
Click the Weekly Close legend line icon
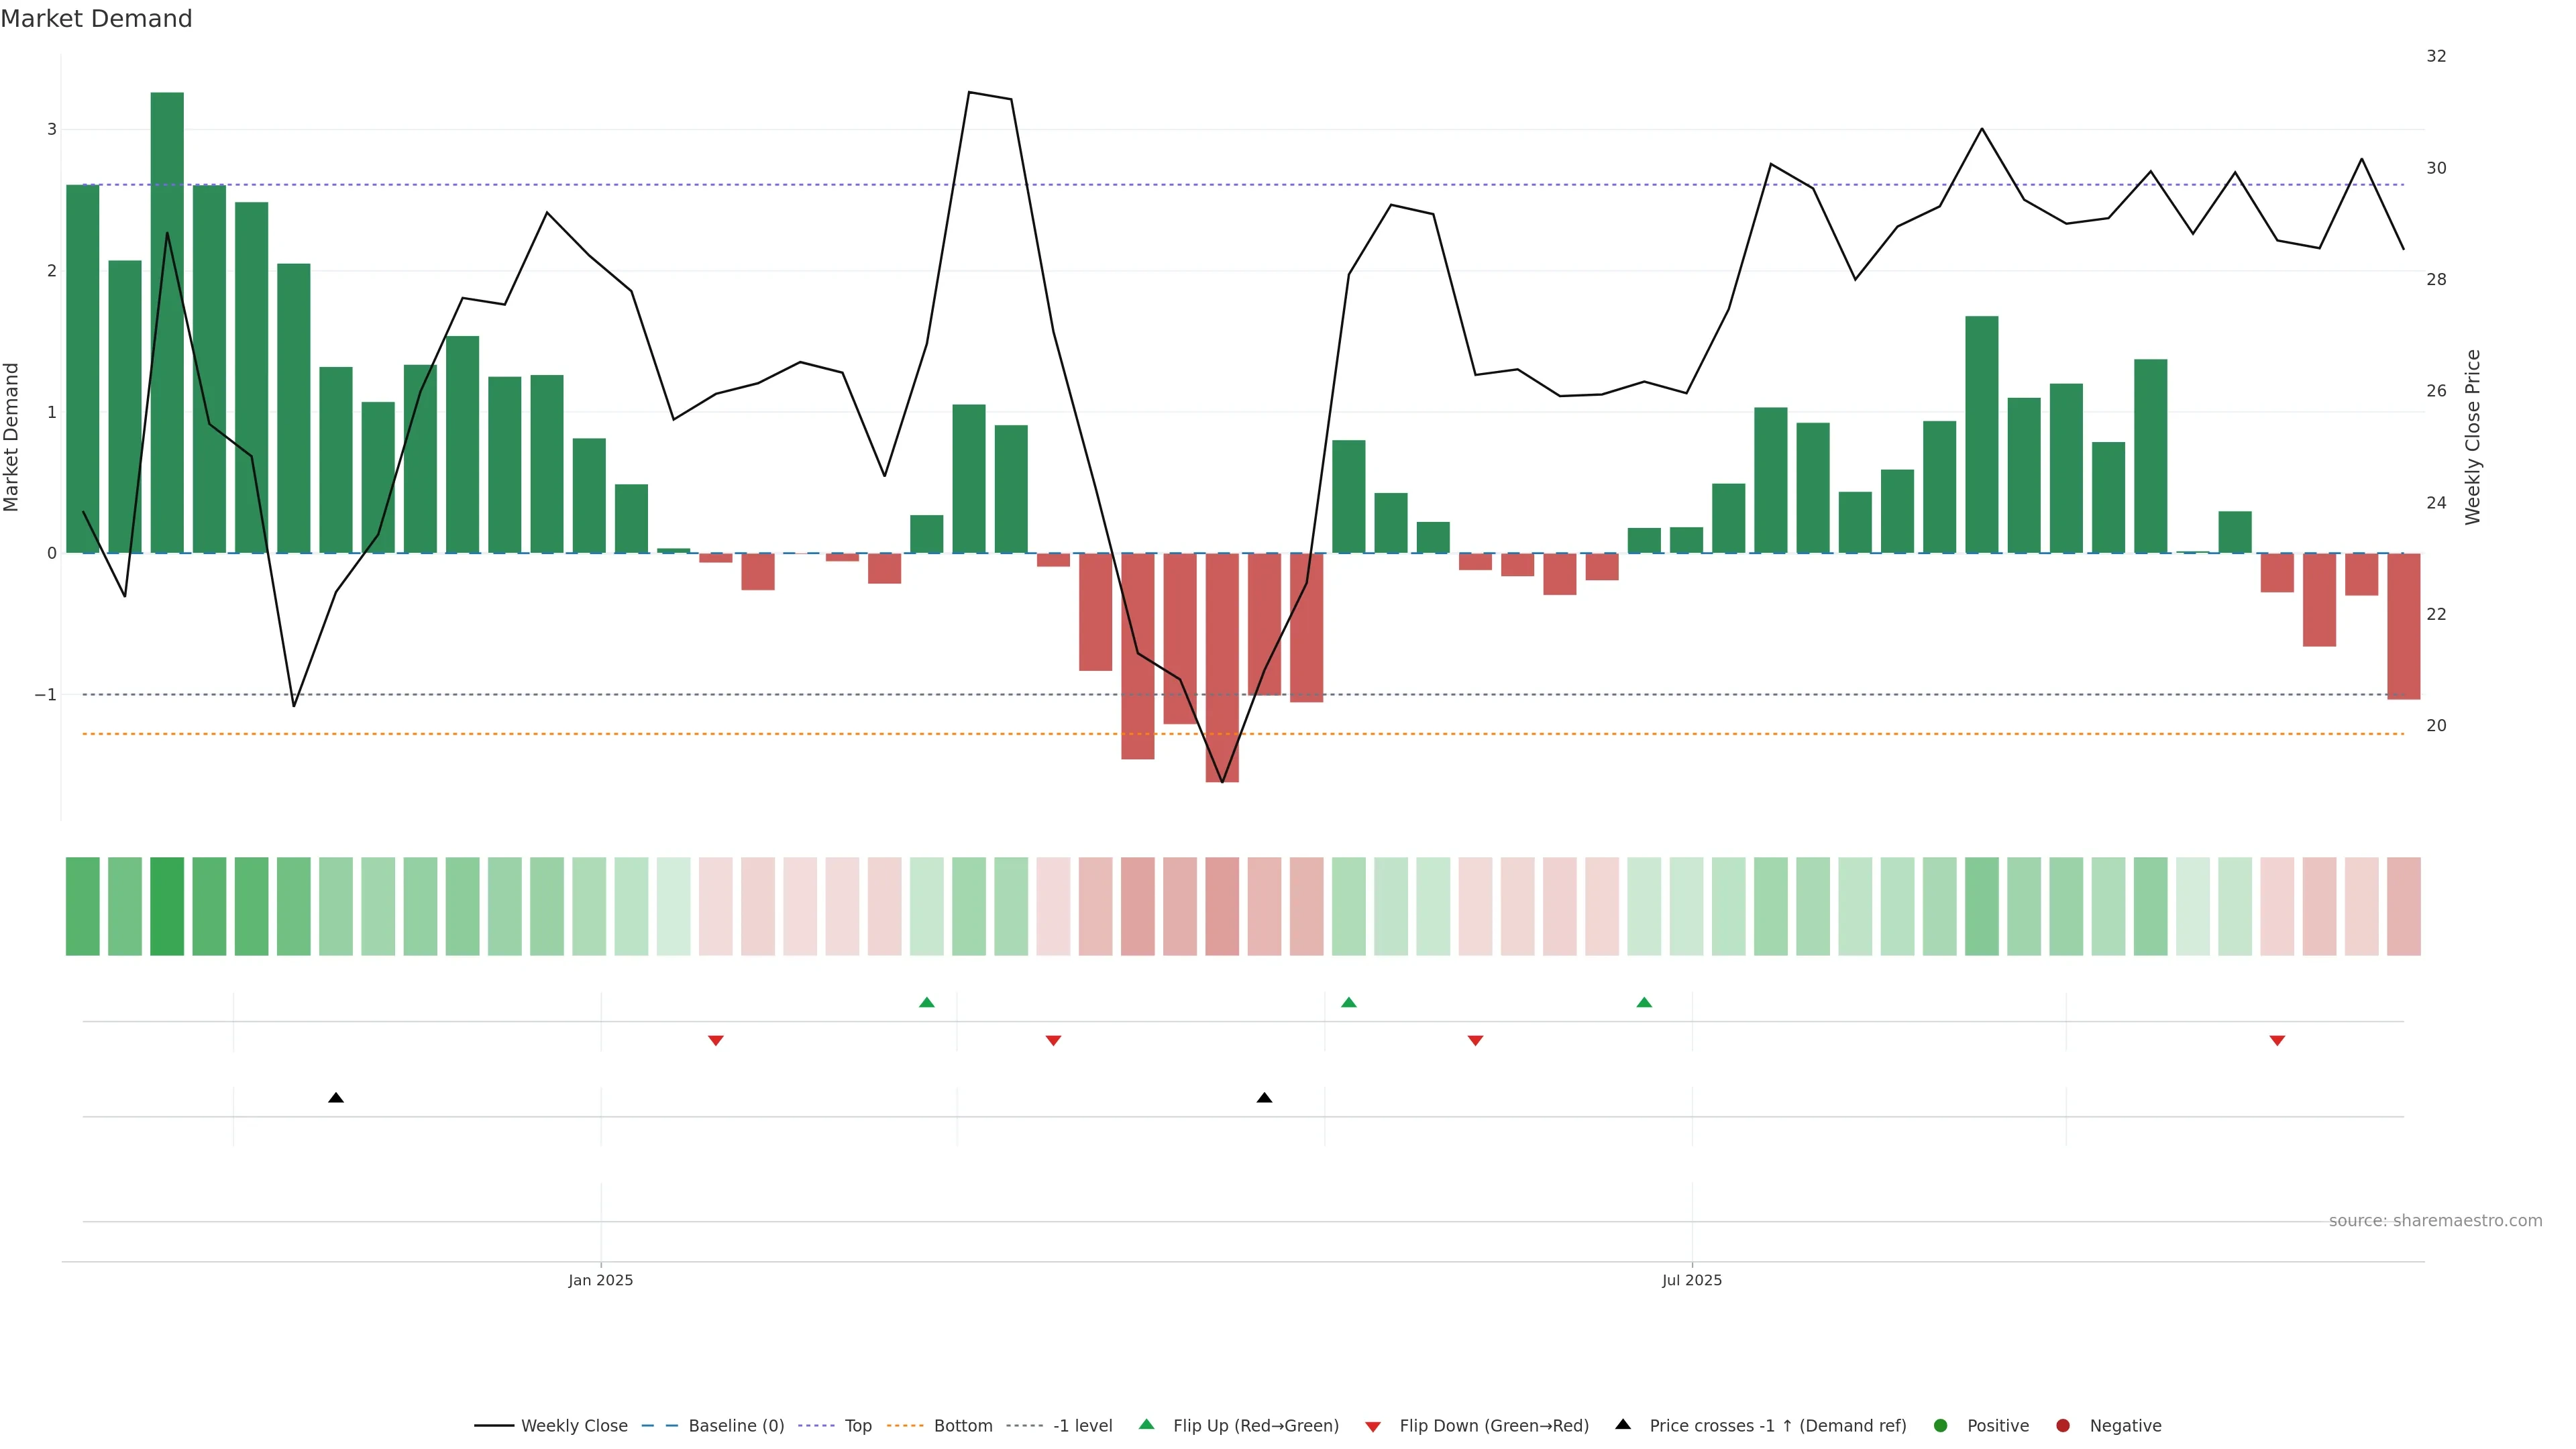(494, 1425)
